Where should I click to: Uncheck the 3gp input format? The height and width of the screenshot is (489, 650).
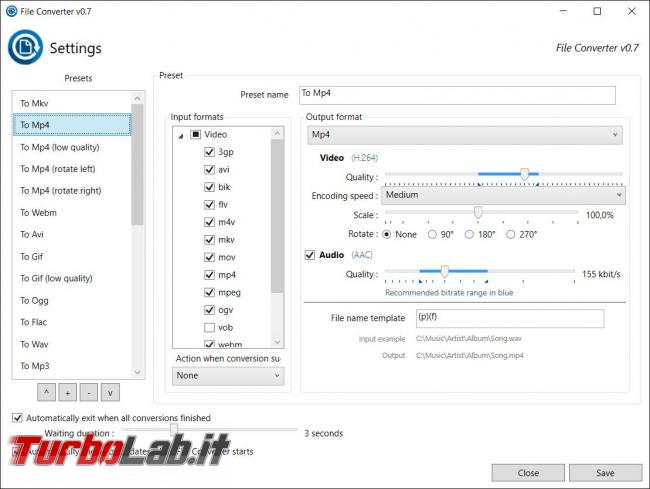click(209, 152)
